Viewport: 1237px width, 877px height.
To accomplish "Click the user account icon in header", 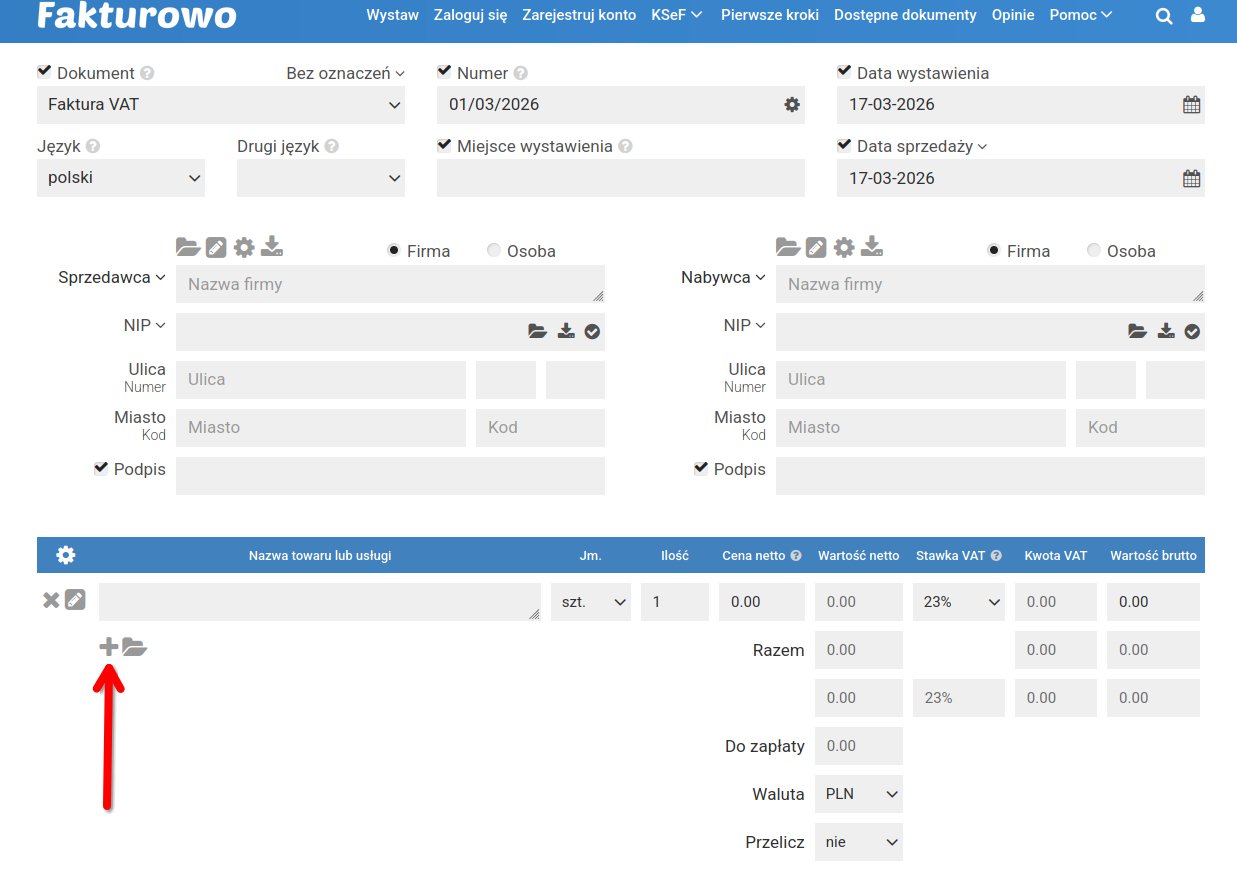I will [1197, 16].
